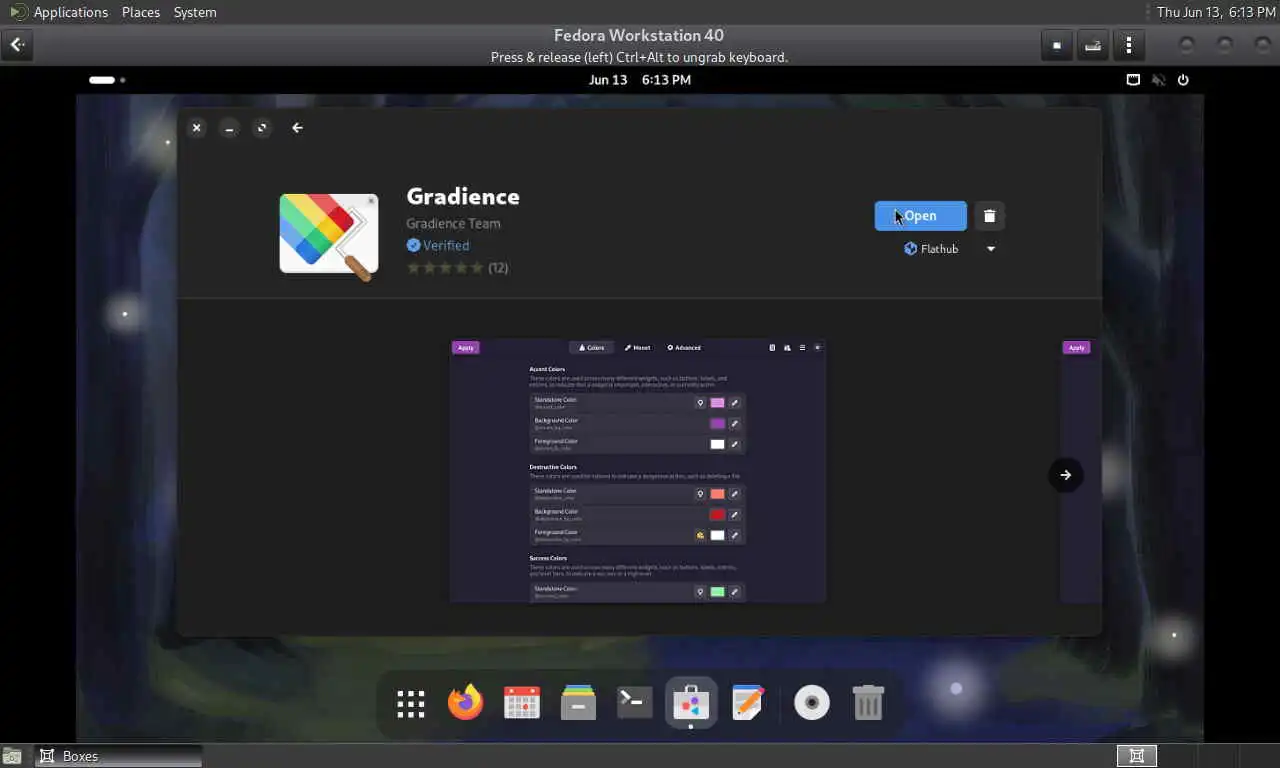1280x768 pixels.
Task: Open the Boxes three-dot menu
Action: click(x=1129, y=45)
